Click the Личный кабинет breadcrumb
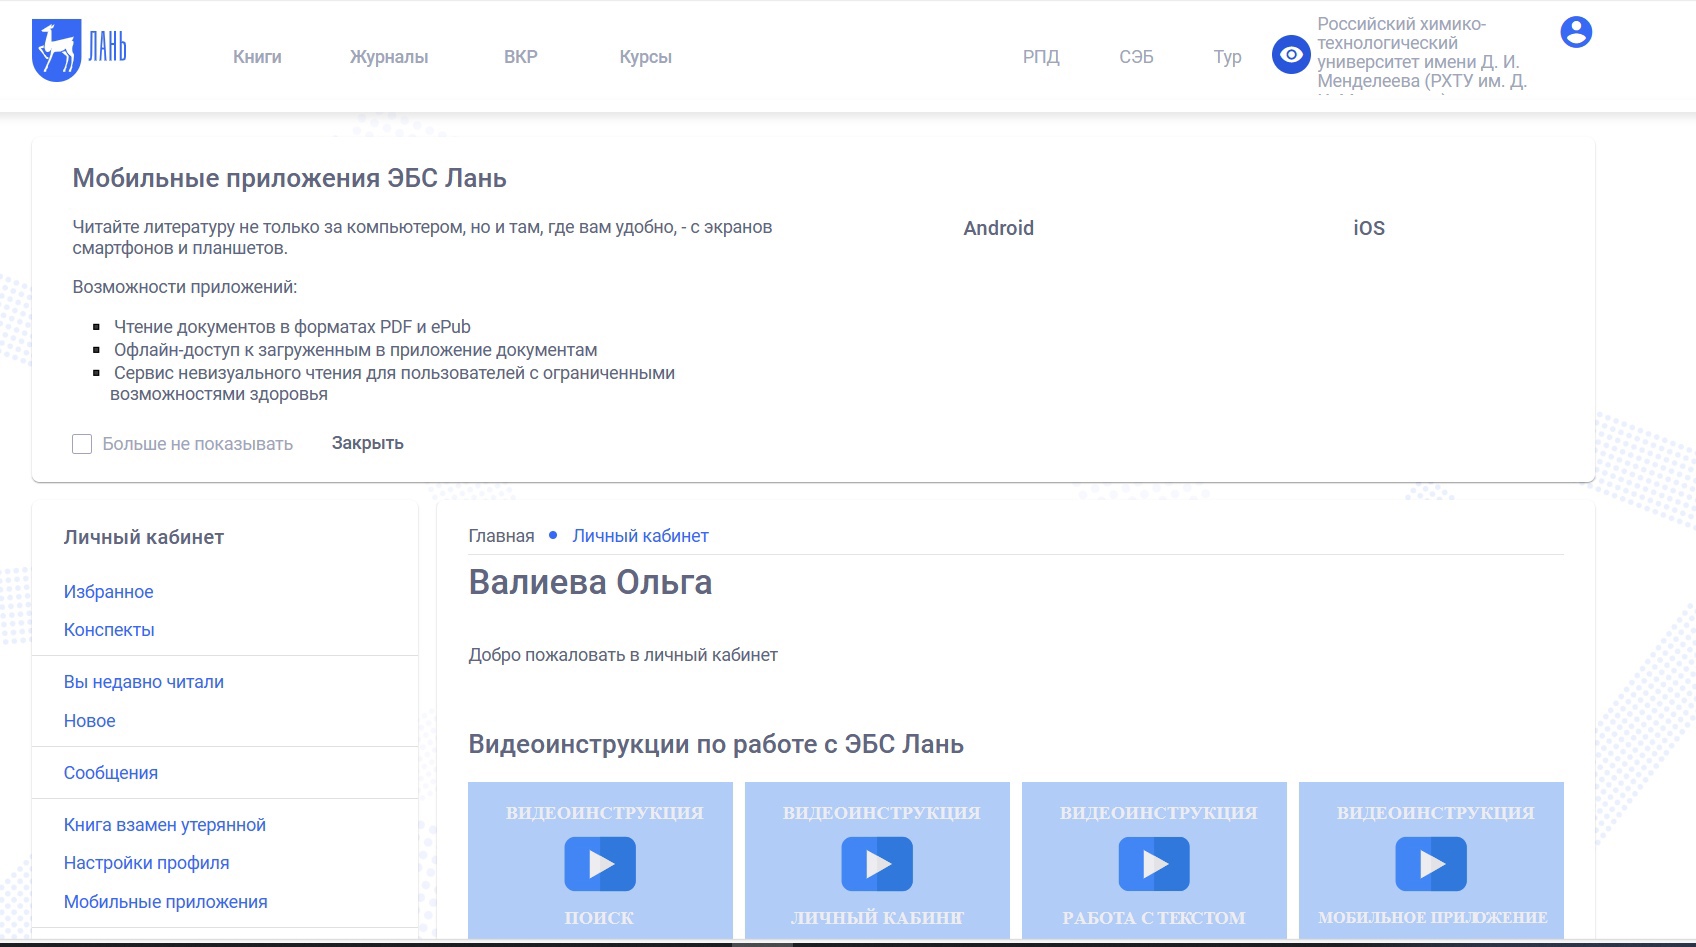This screenshot has width=1696, height=947. click(641, 536)
